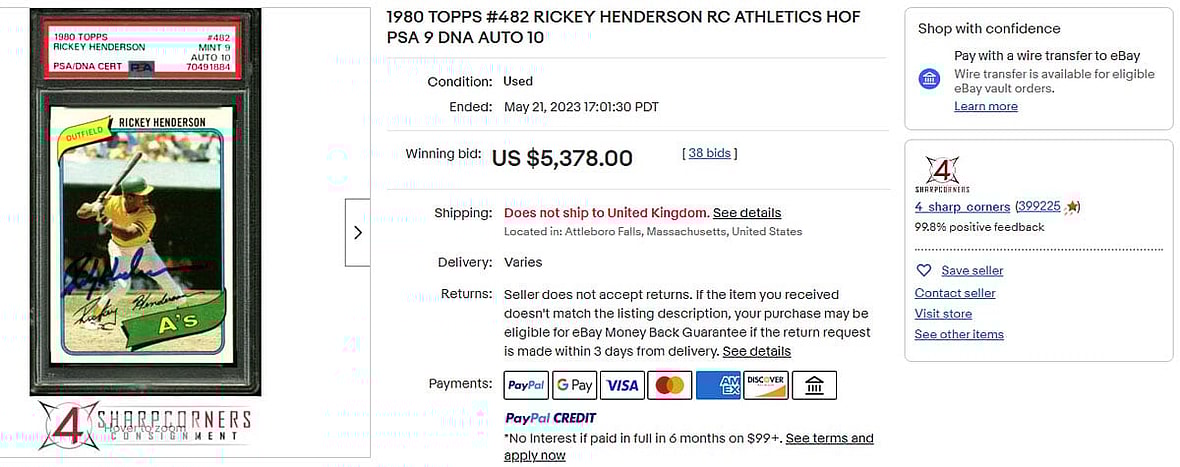1180x467 pixels.
Task: Click the Discover card icon
Action: [x=766, y=385]
